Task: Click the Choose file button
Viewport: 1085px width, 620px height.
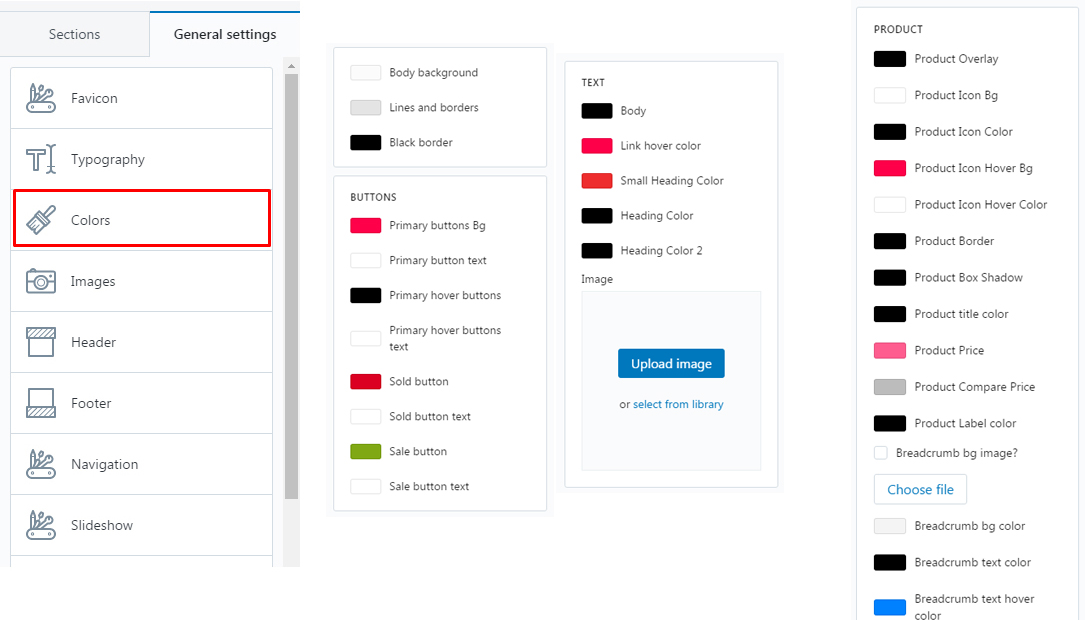Action: pyautogui.click(x=920, y=490)
